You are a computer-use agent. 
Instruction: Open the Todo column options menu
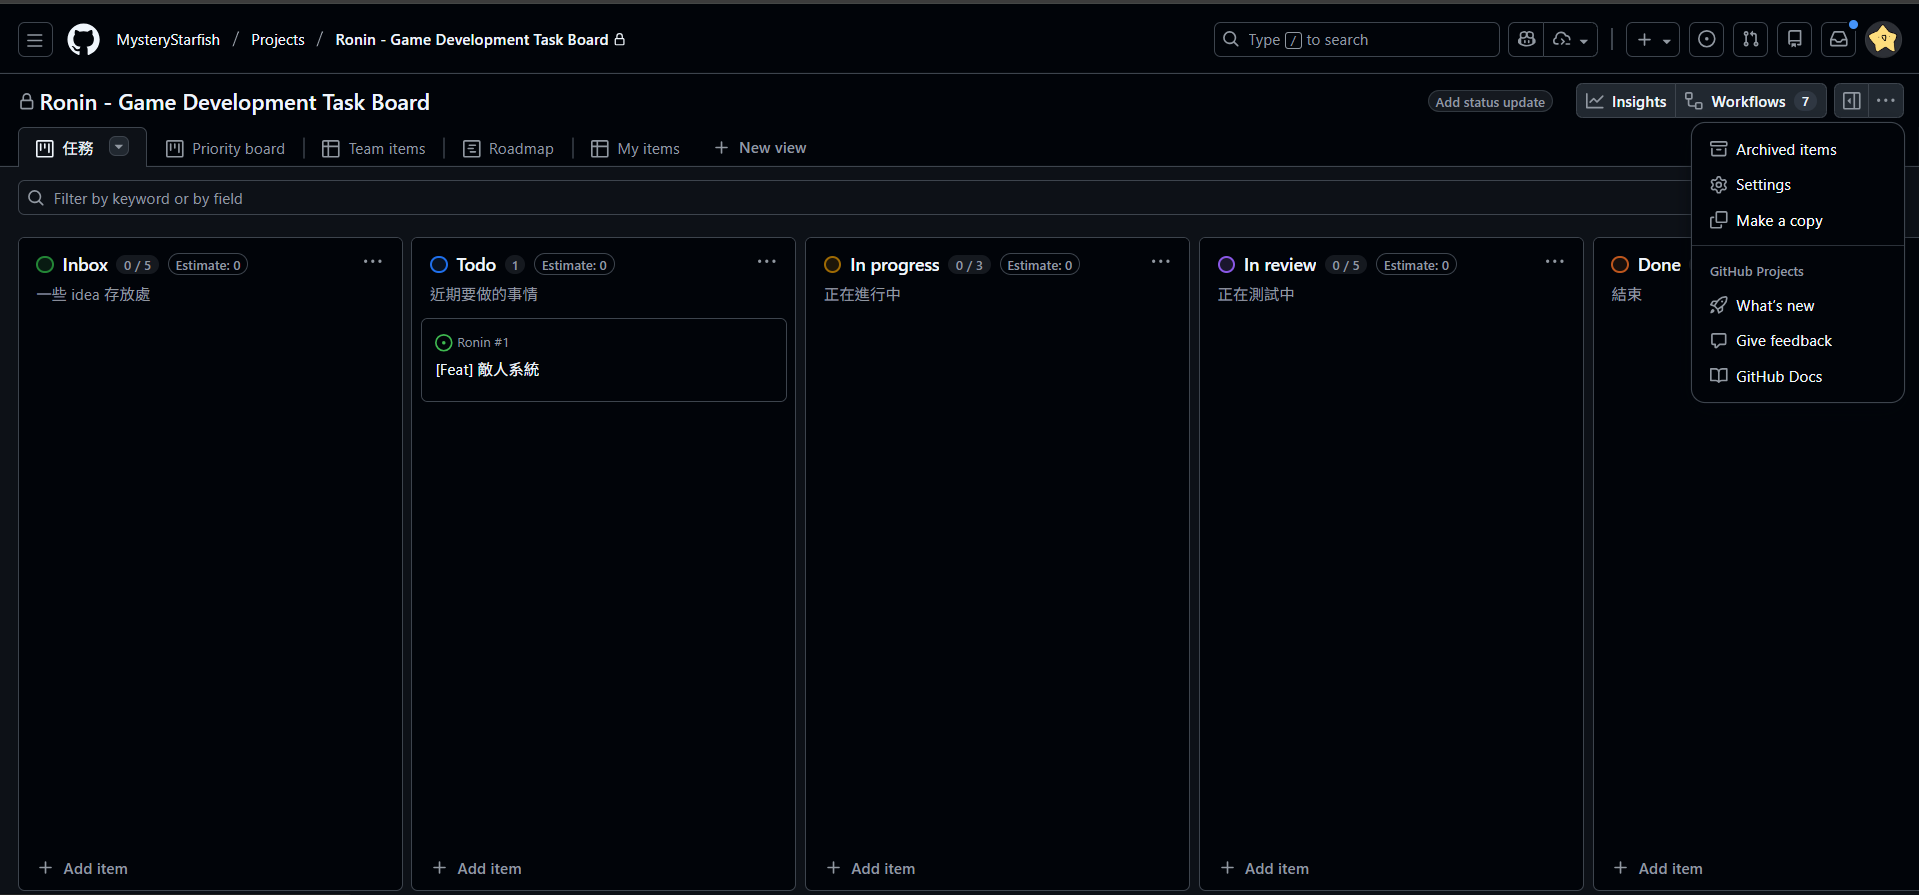[x=767, y=262]
